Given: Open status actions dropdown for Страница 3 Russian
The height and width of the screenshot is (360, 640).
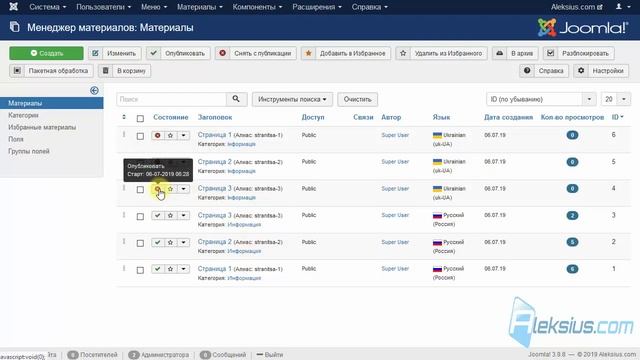Looking at the screenshot, I should click(184, 216).
